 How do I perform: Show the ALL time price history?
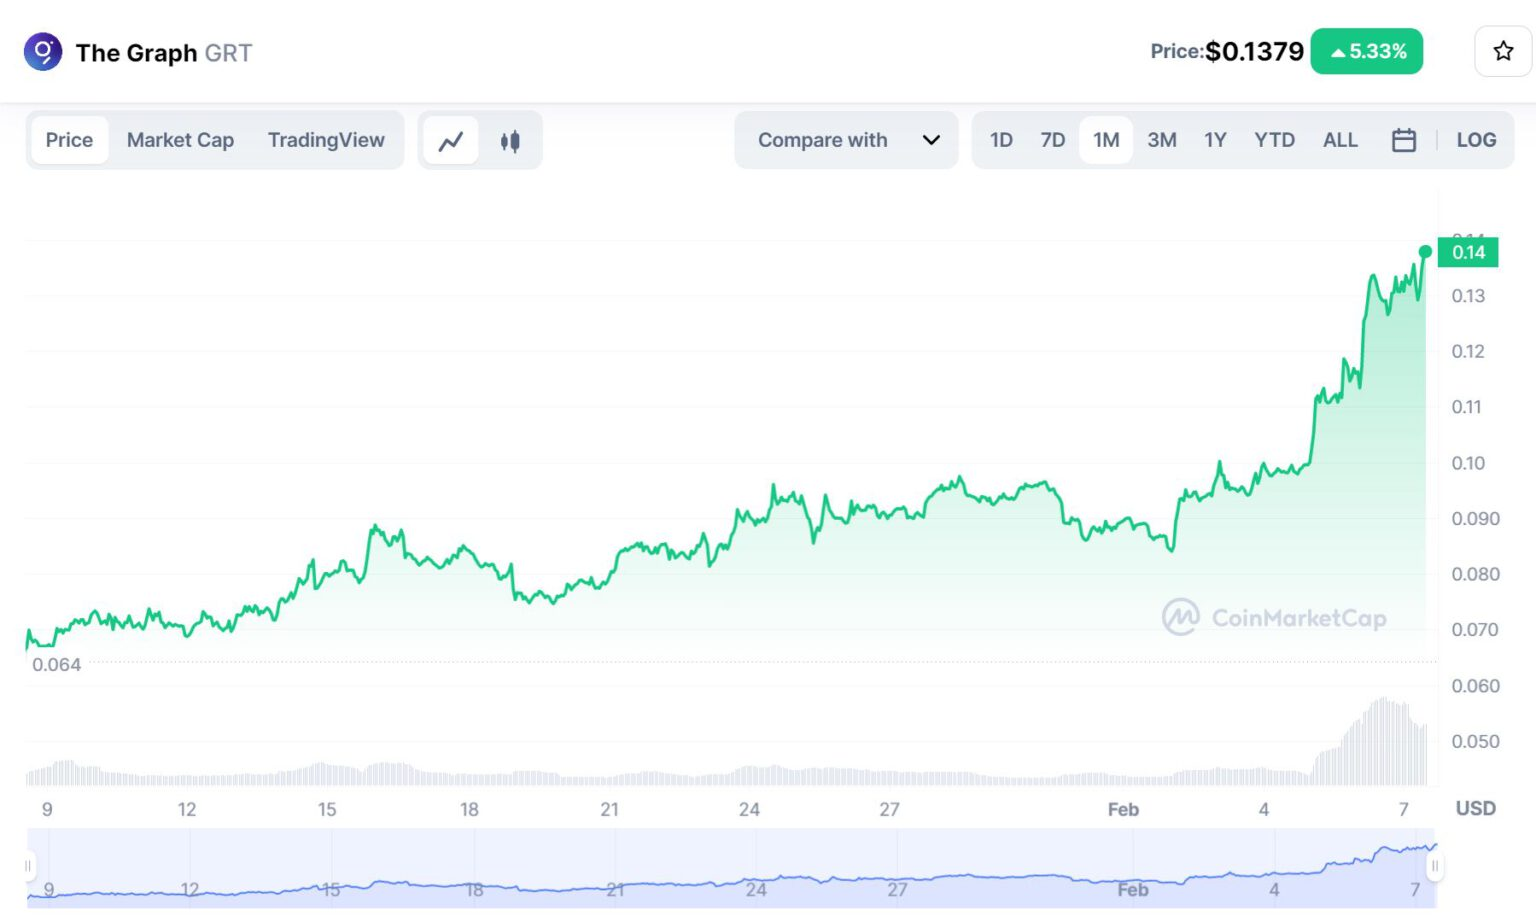click(x=1340, y=140)
